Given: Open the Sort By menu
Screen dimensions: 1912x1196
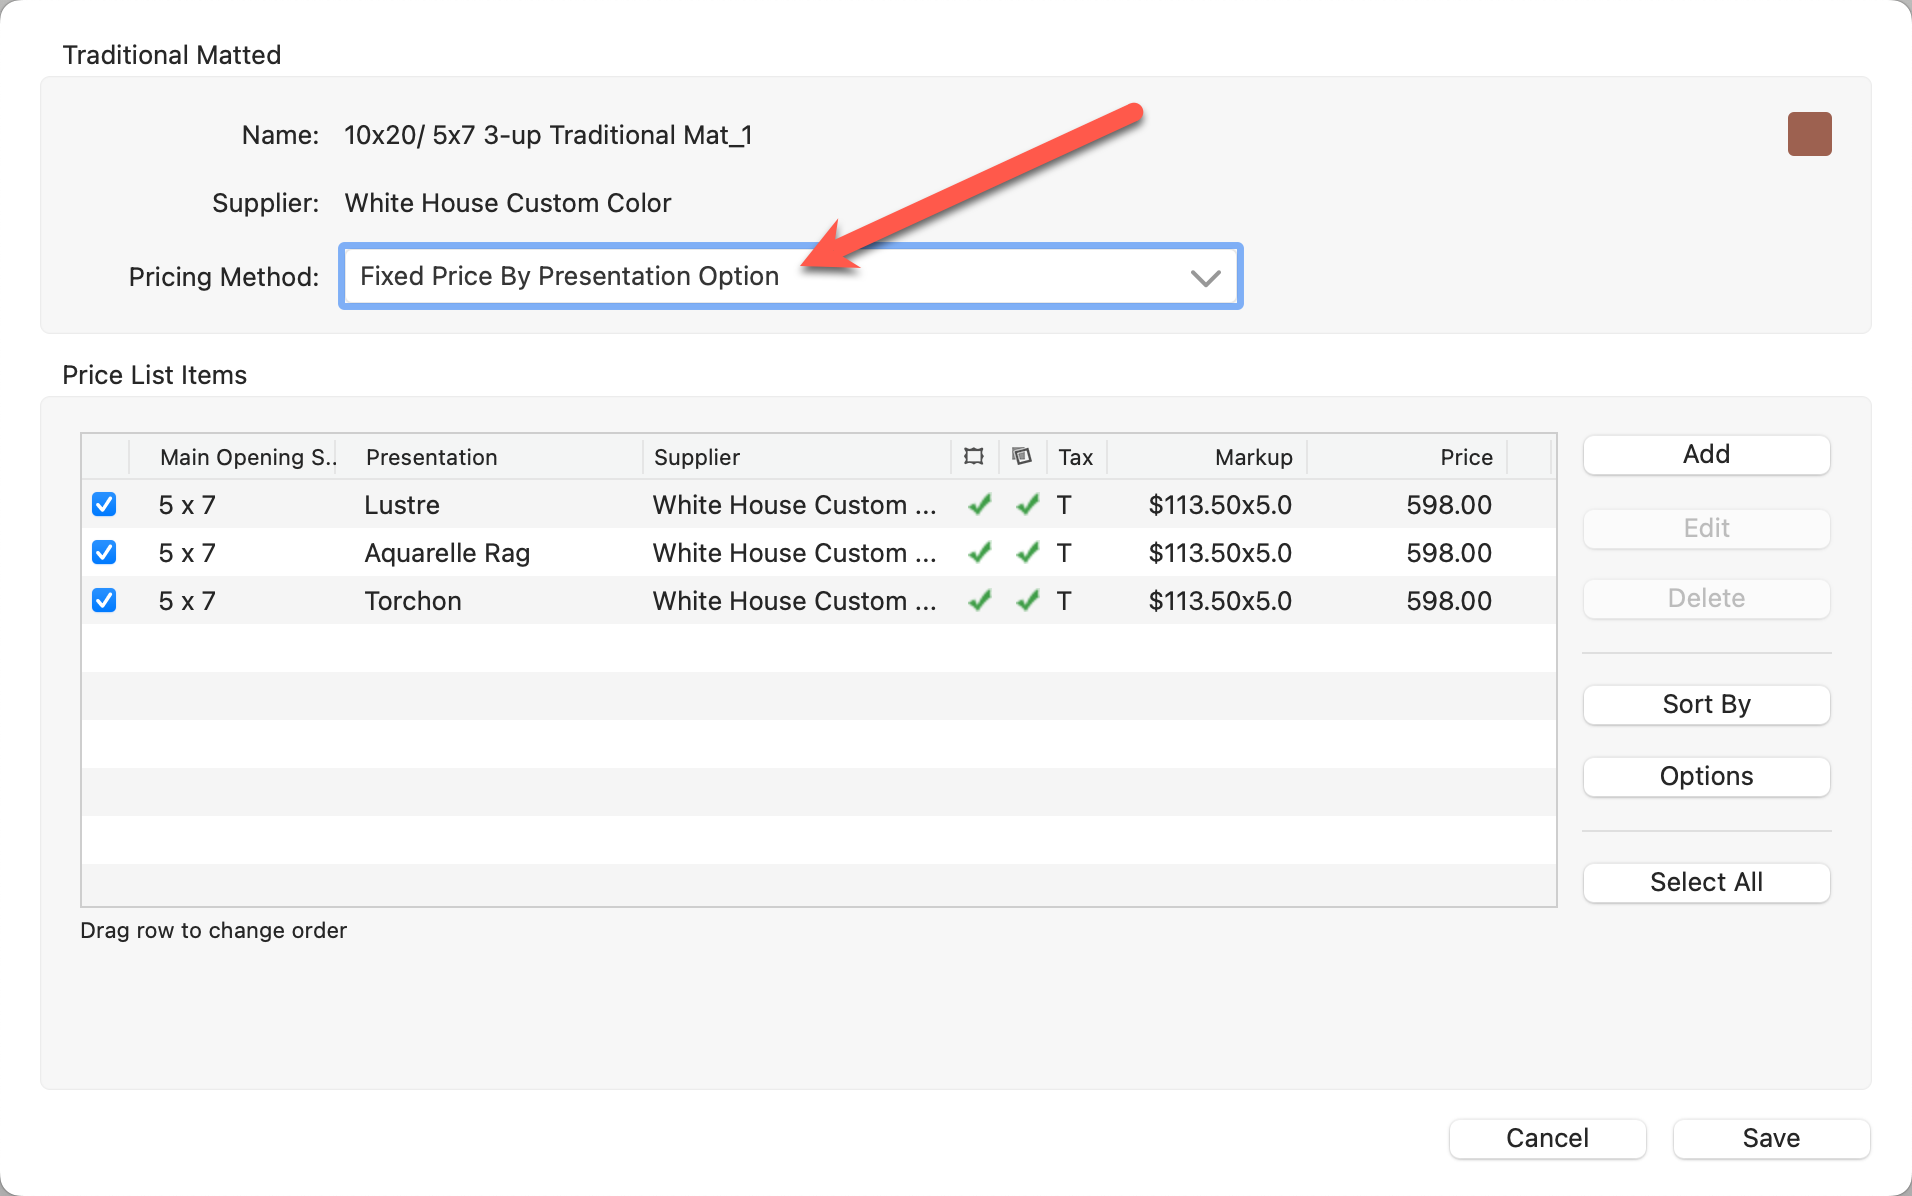Looking at the screenshot, I should pos(1706,705).
